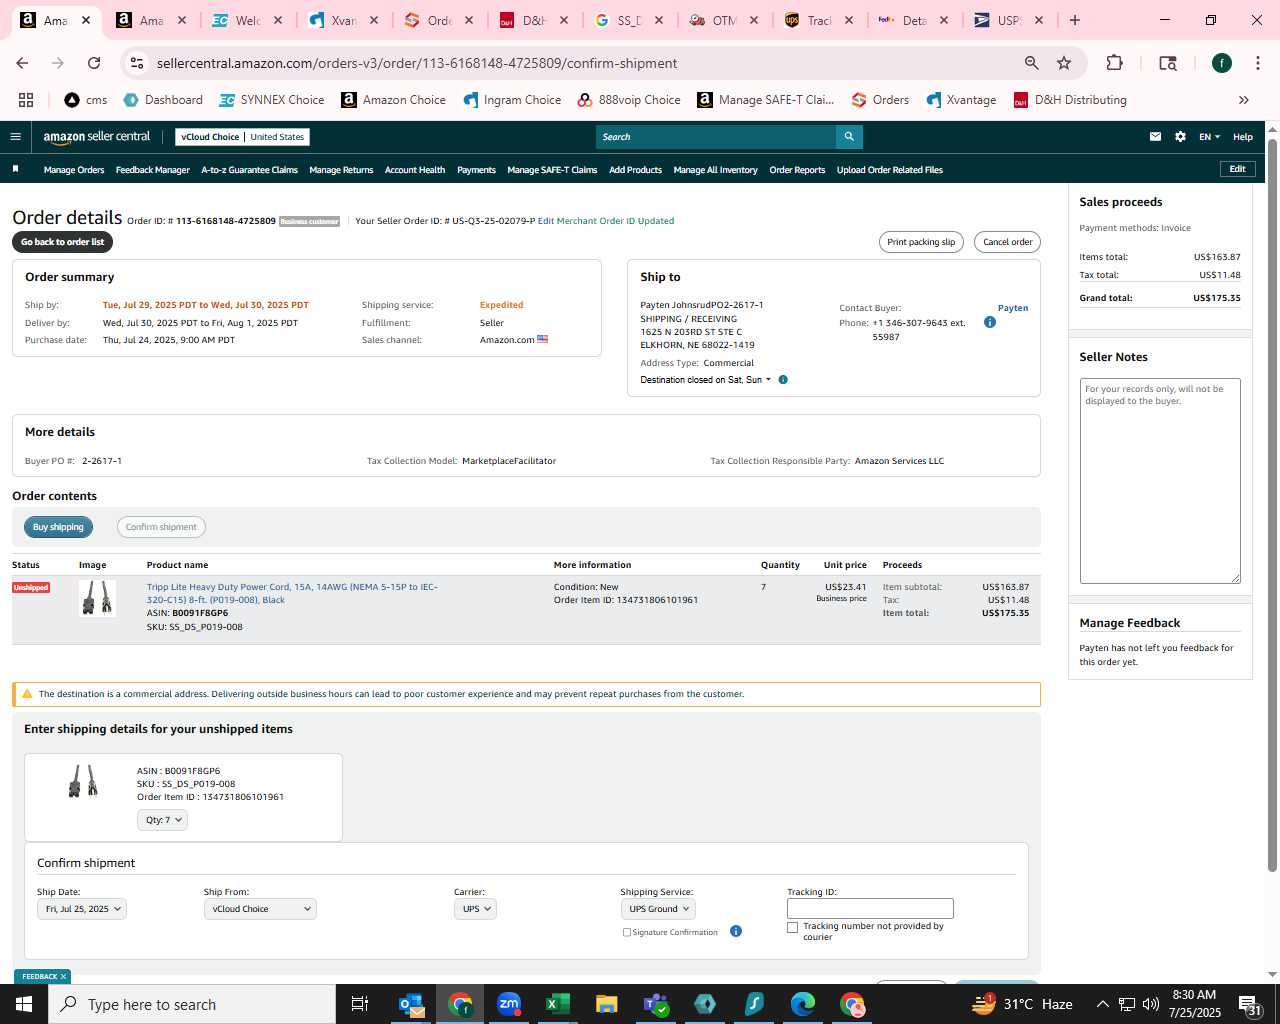Open File Explorer from the taskbar
Image resolution: width=1280 pixels, height=1024 pixels.
point(607,1004)
